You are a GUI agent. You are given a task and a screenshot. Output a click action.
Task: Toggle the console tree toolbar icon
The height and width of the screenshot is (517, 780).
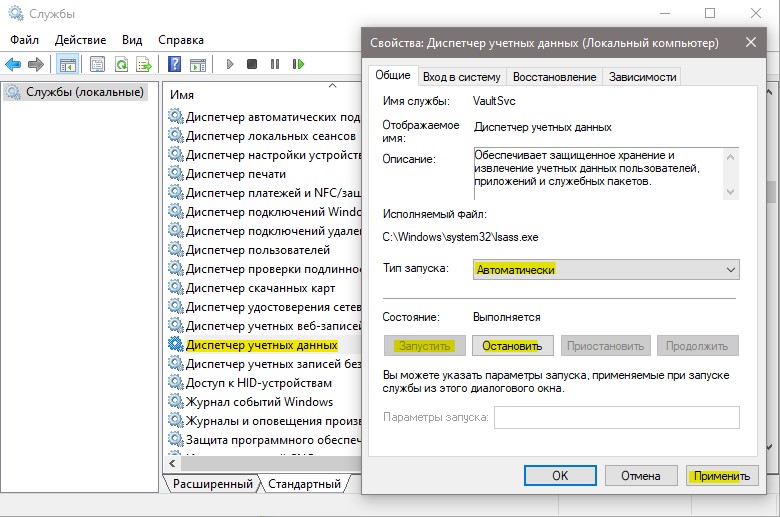(x=67, y=64)
